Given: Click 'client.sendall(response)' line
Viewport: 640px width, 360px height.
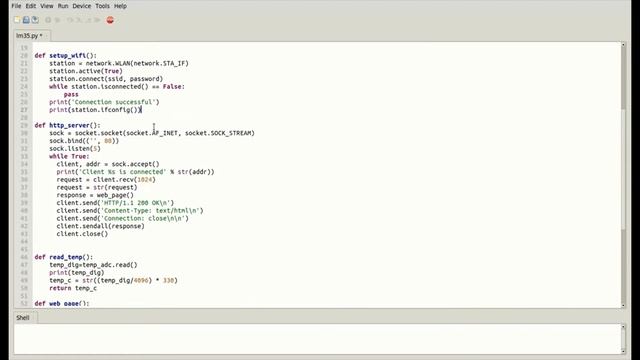Looking at the screenshot, I should tap(100, 226).
